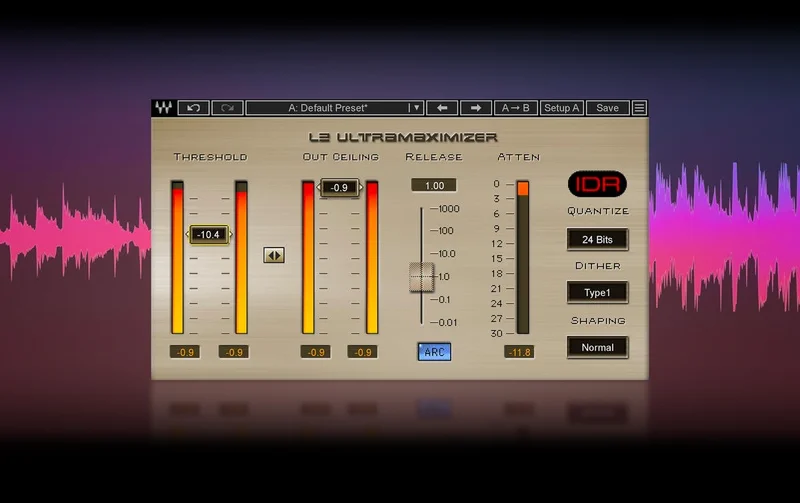Viewport: 800px width, 503px height.
Task: Open the Default Preset dropdown
Action: pos(334,108)
